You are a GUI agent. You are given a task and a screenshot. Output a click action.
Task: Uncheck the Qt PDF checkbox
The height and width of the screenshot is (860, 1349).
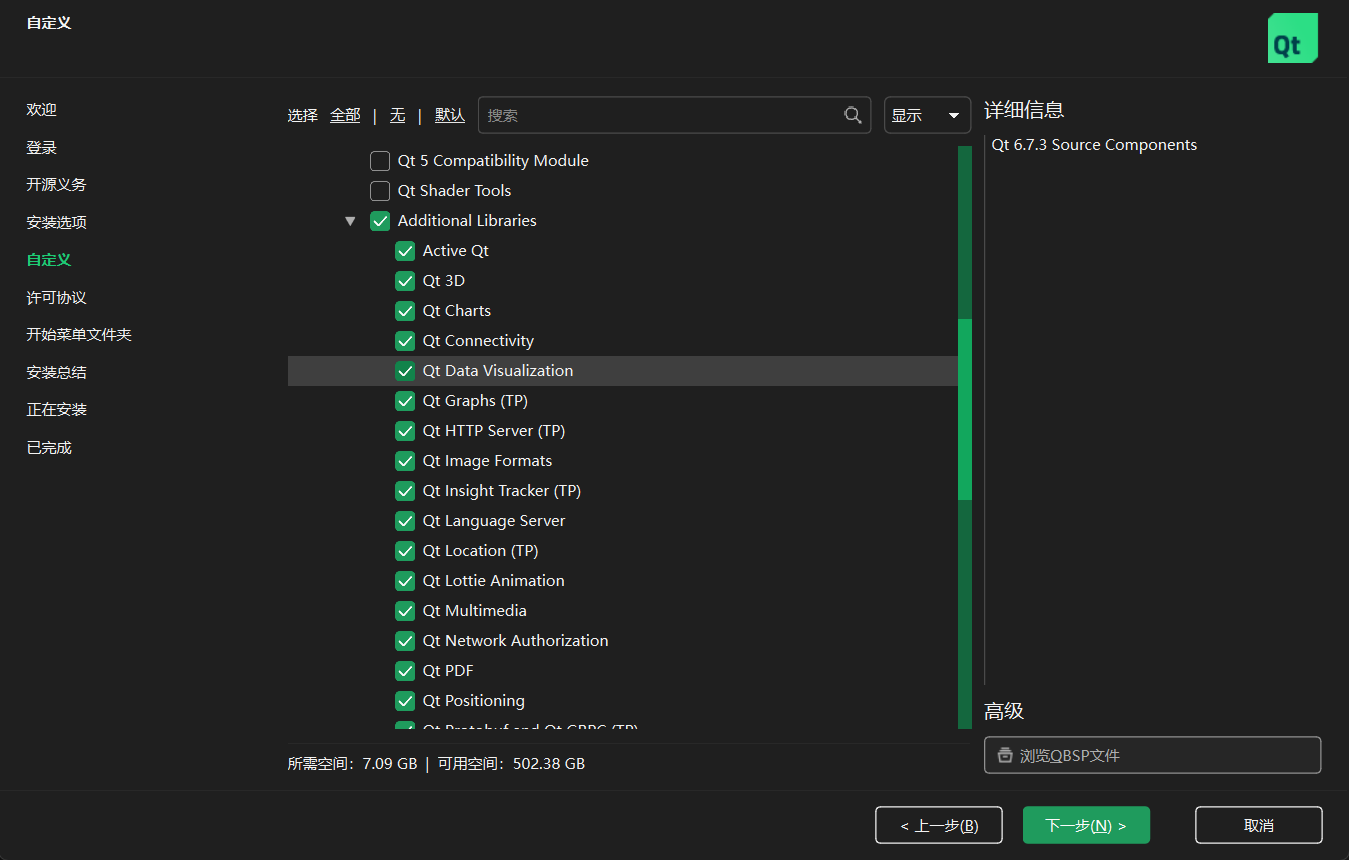click(405, 671)
